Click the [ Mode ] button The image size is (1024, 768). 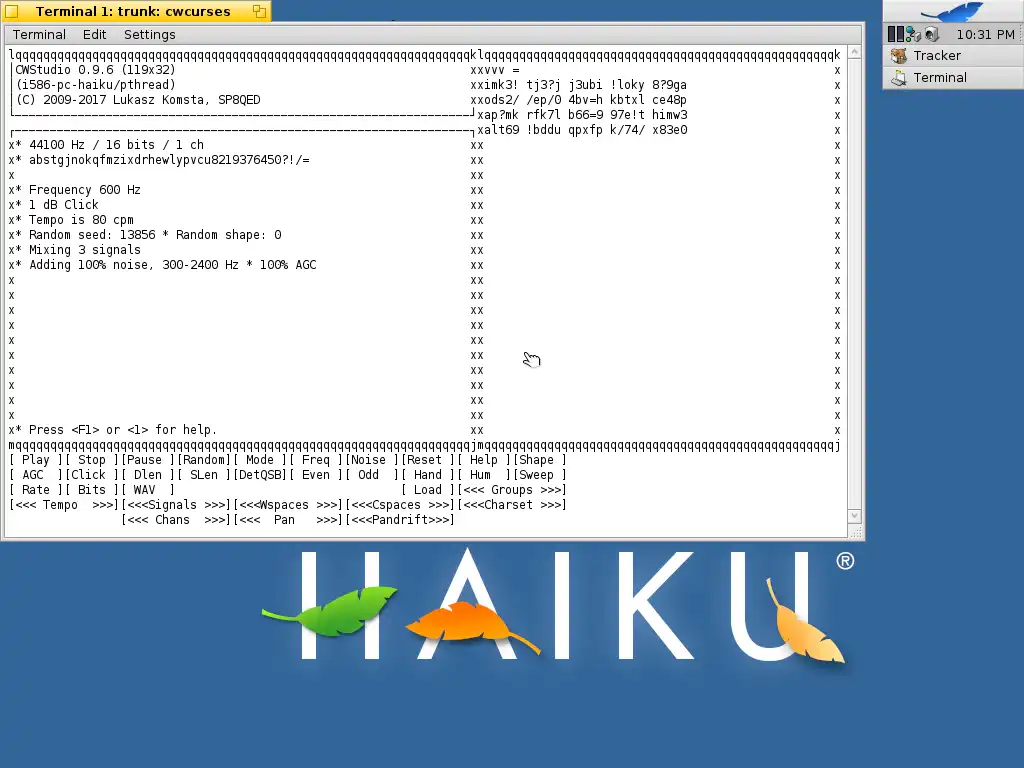pos(261,460)
